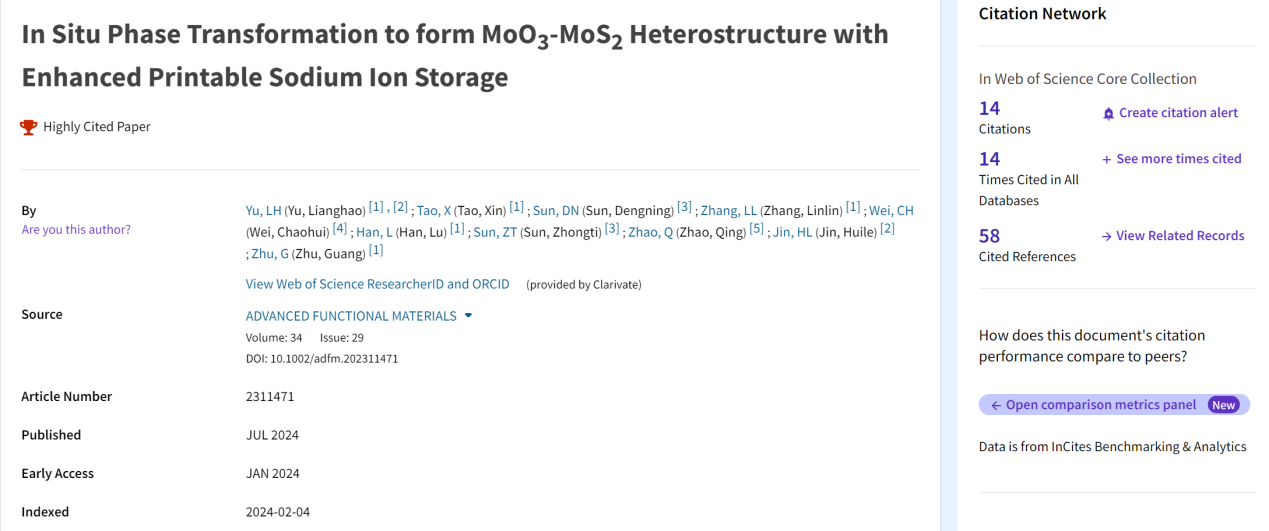Click Jin, HL author link

[792, 232]
